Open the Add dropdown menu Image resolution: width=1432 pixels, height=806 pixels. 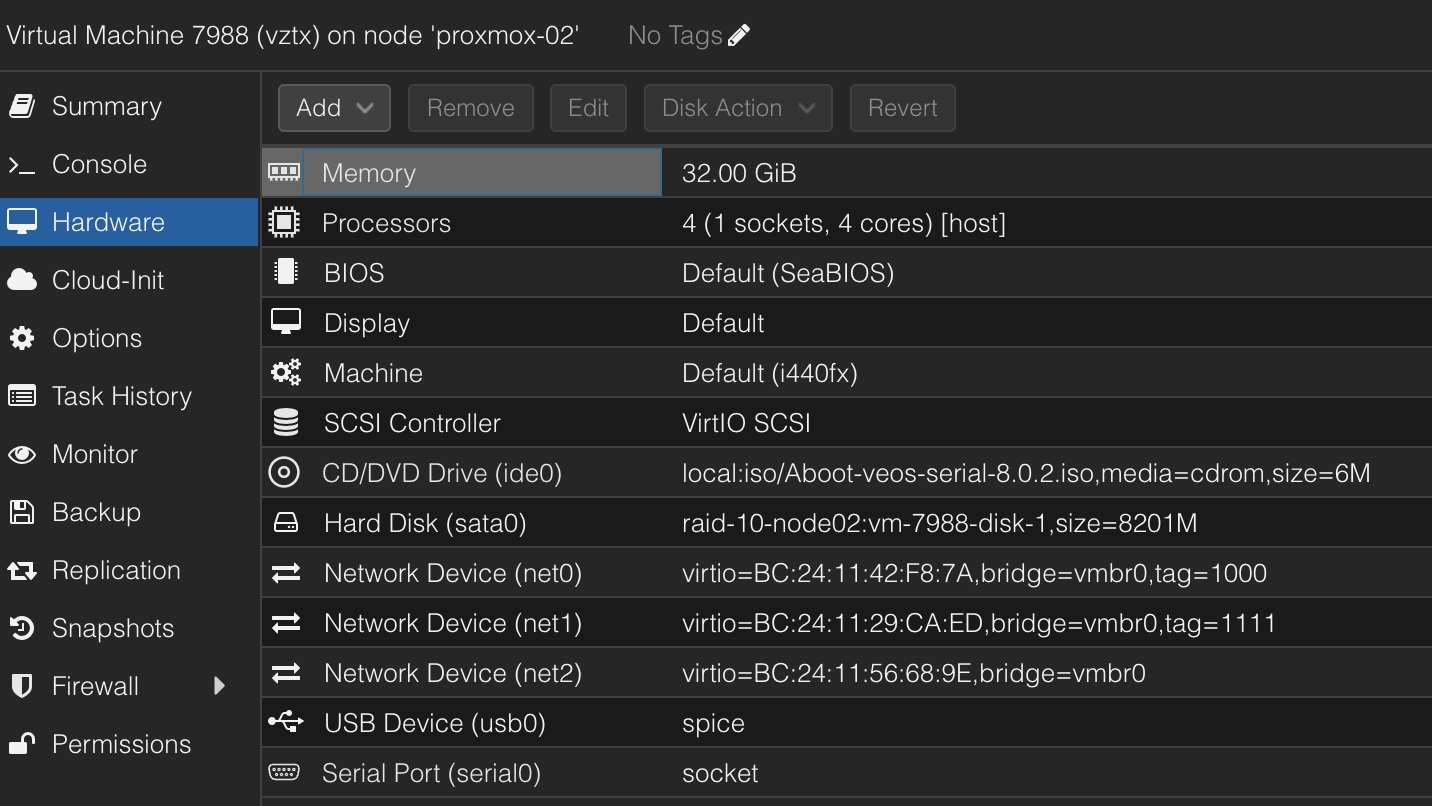[x=334, y=107]
